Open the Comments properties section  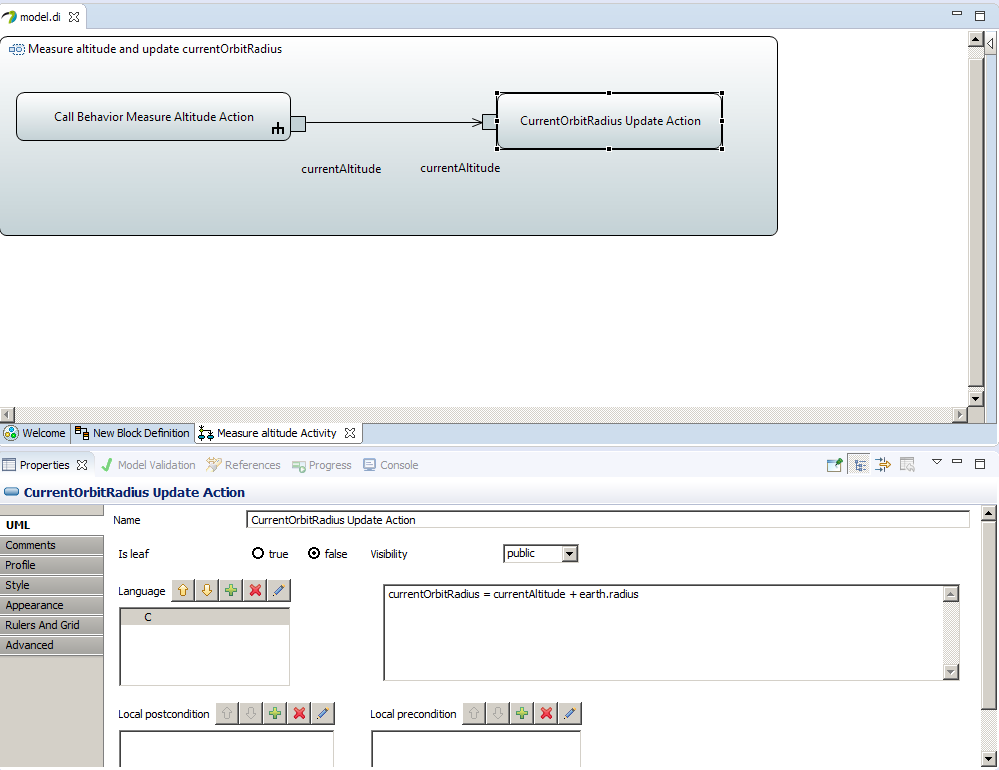pyautogui.click(x=52, y=545)
